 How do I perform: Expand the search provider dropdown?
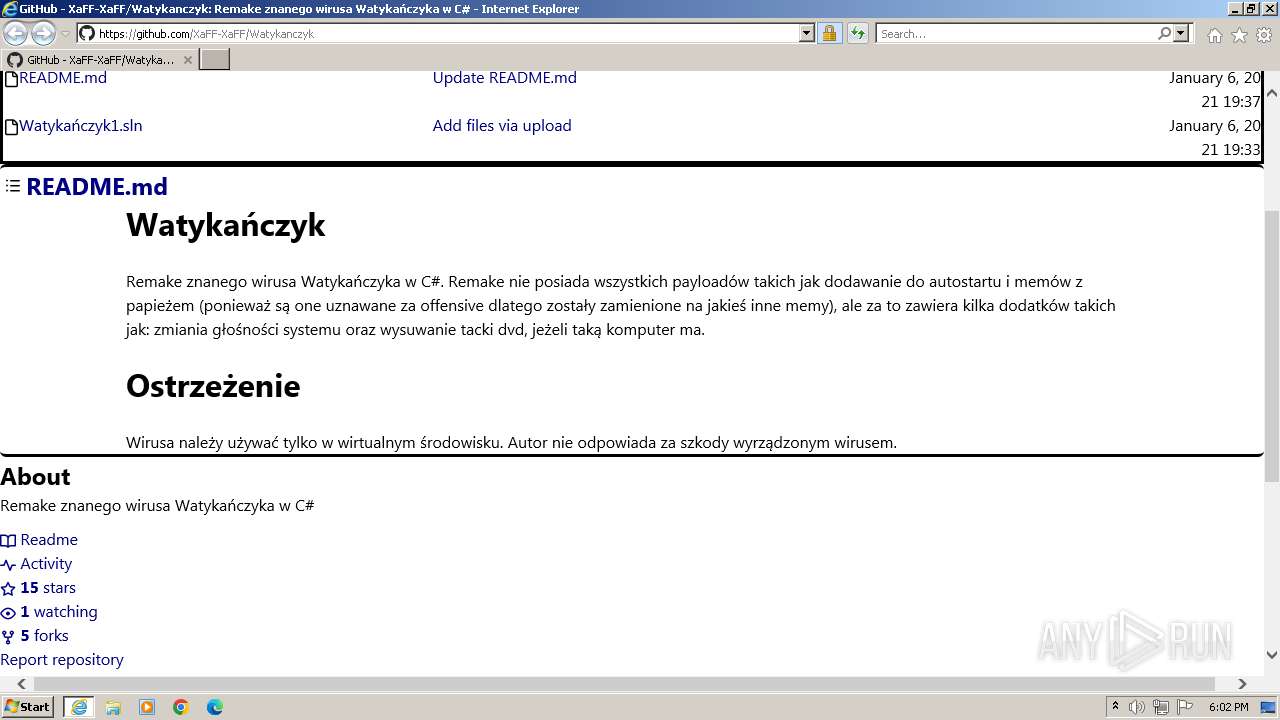click(1181, 33)
